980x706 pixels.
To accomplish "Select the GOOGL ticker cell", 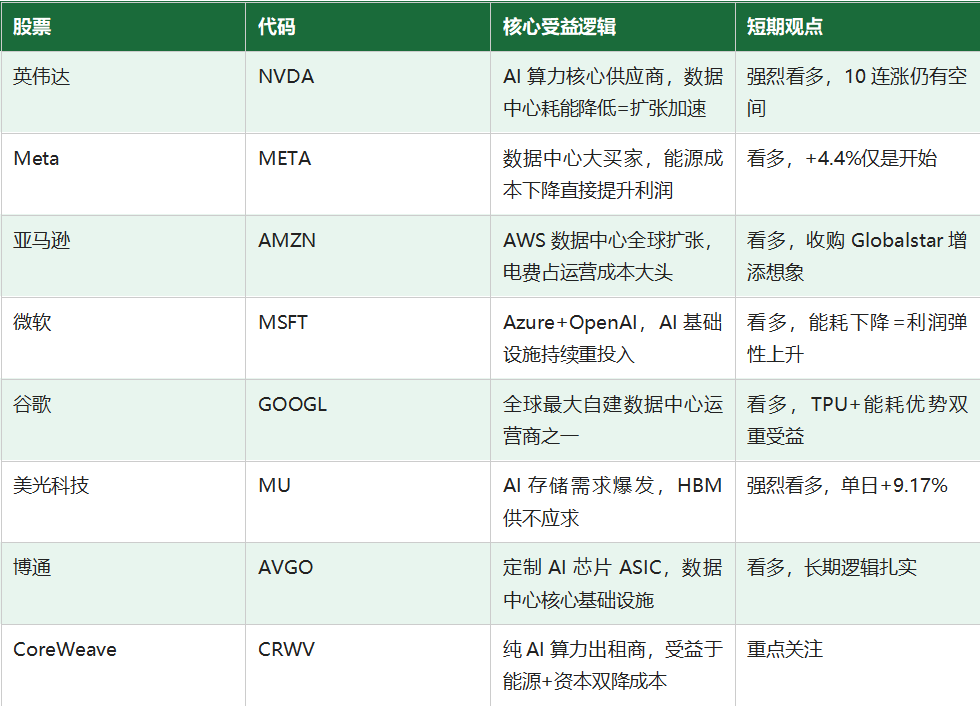I will 368,420.
